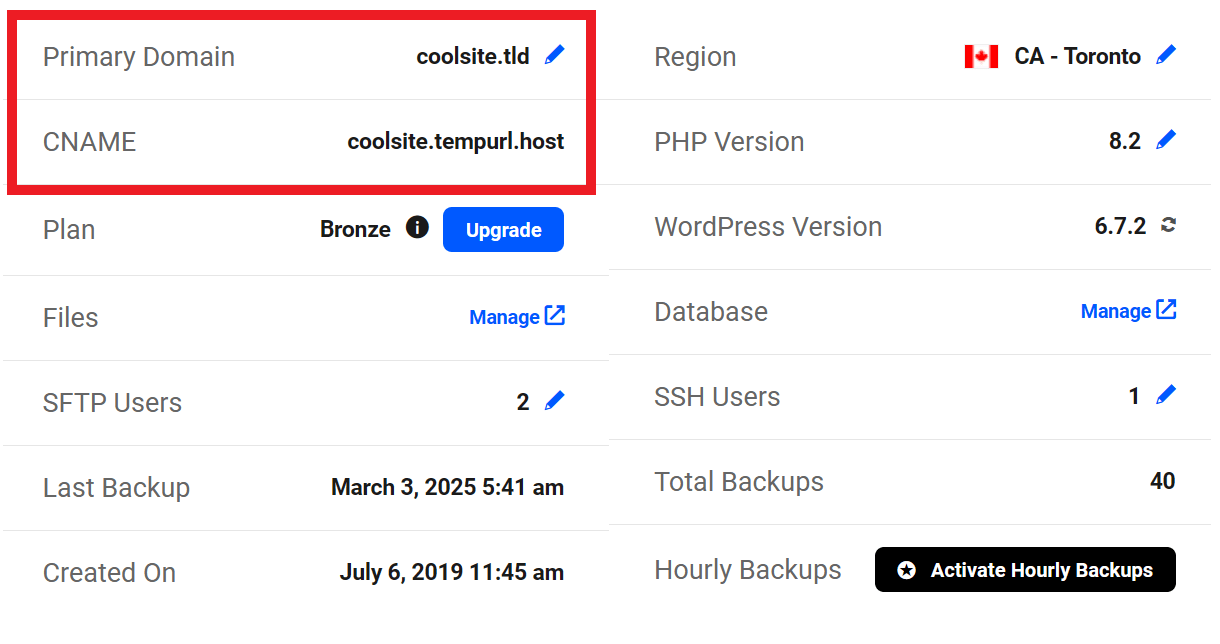The image size is (1220, 644).
Task: Click the Database label
Action: (711, 312)
